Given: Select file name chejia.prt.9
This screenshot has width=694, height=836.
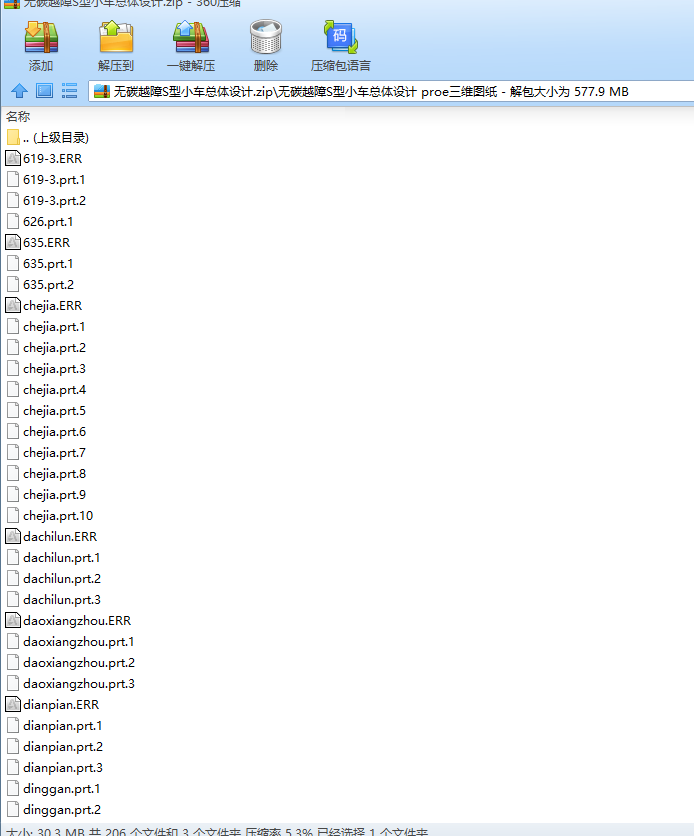Looking at the screenshot, I should coord(54,495).
